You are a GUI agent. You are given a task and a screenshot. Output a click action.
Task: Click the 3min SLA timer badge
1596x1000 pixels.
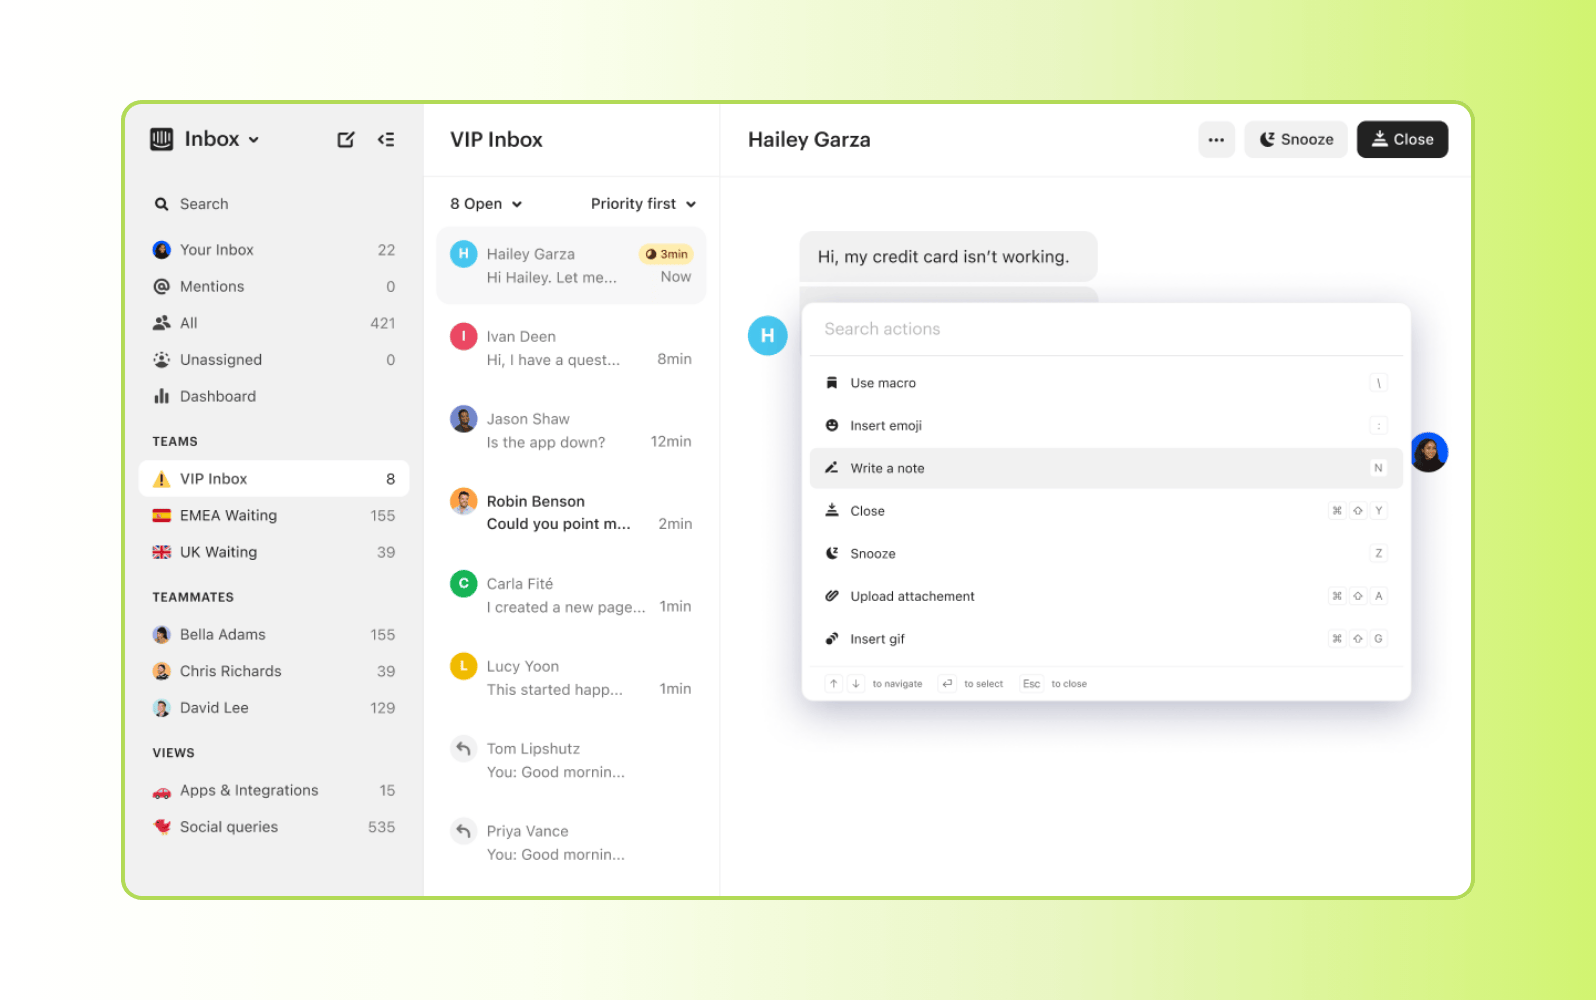pyautogui.click(x=666, y=254)
